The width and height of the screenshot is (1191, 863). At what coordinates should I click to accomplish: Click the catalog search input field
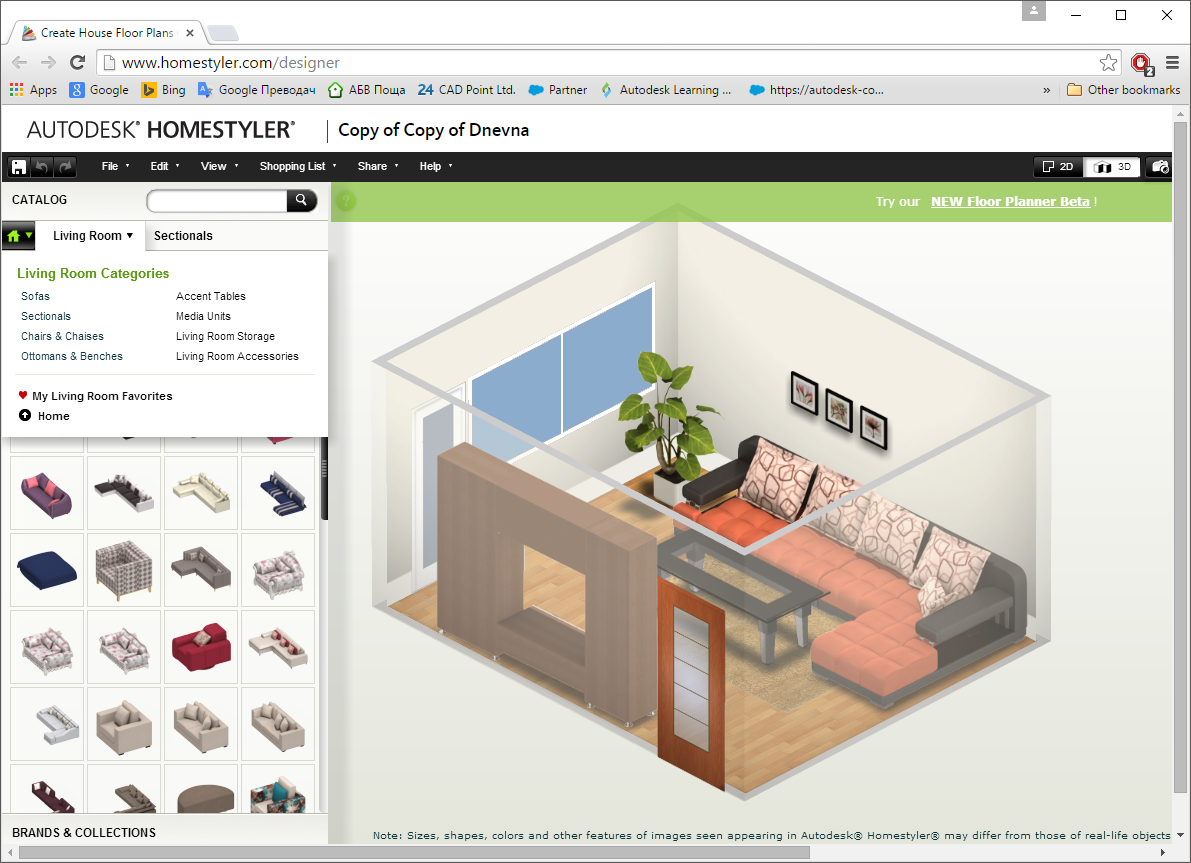[x=217, y=201]
